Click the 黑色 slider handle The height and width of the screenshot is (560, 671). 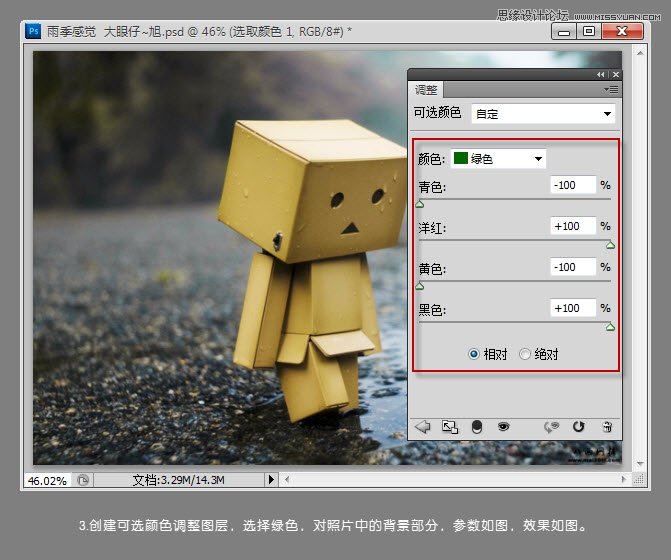pos(611,327)
